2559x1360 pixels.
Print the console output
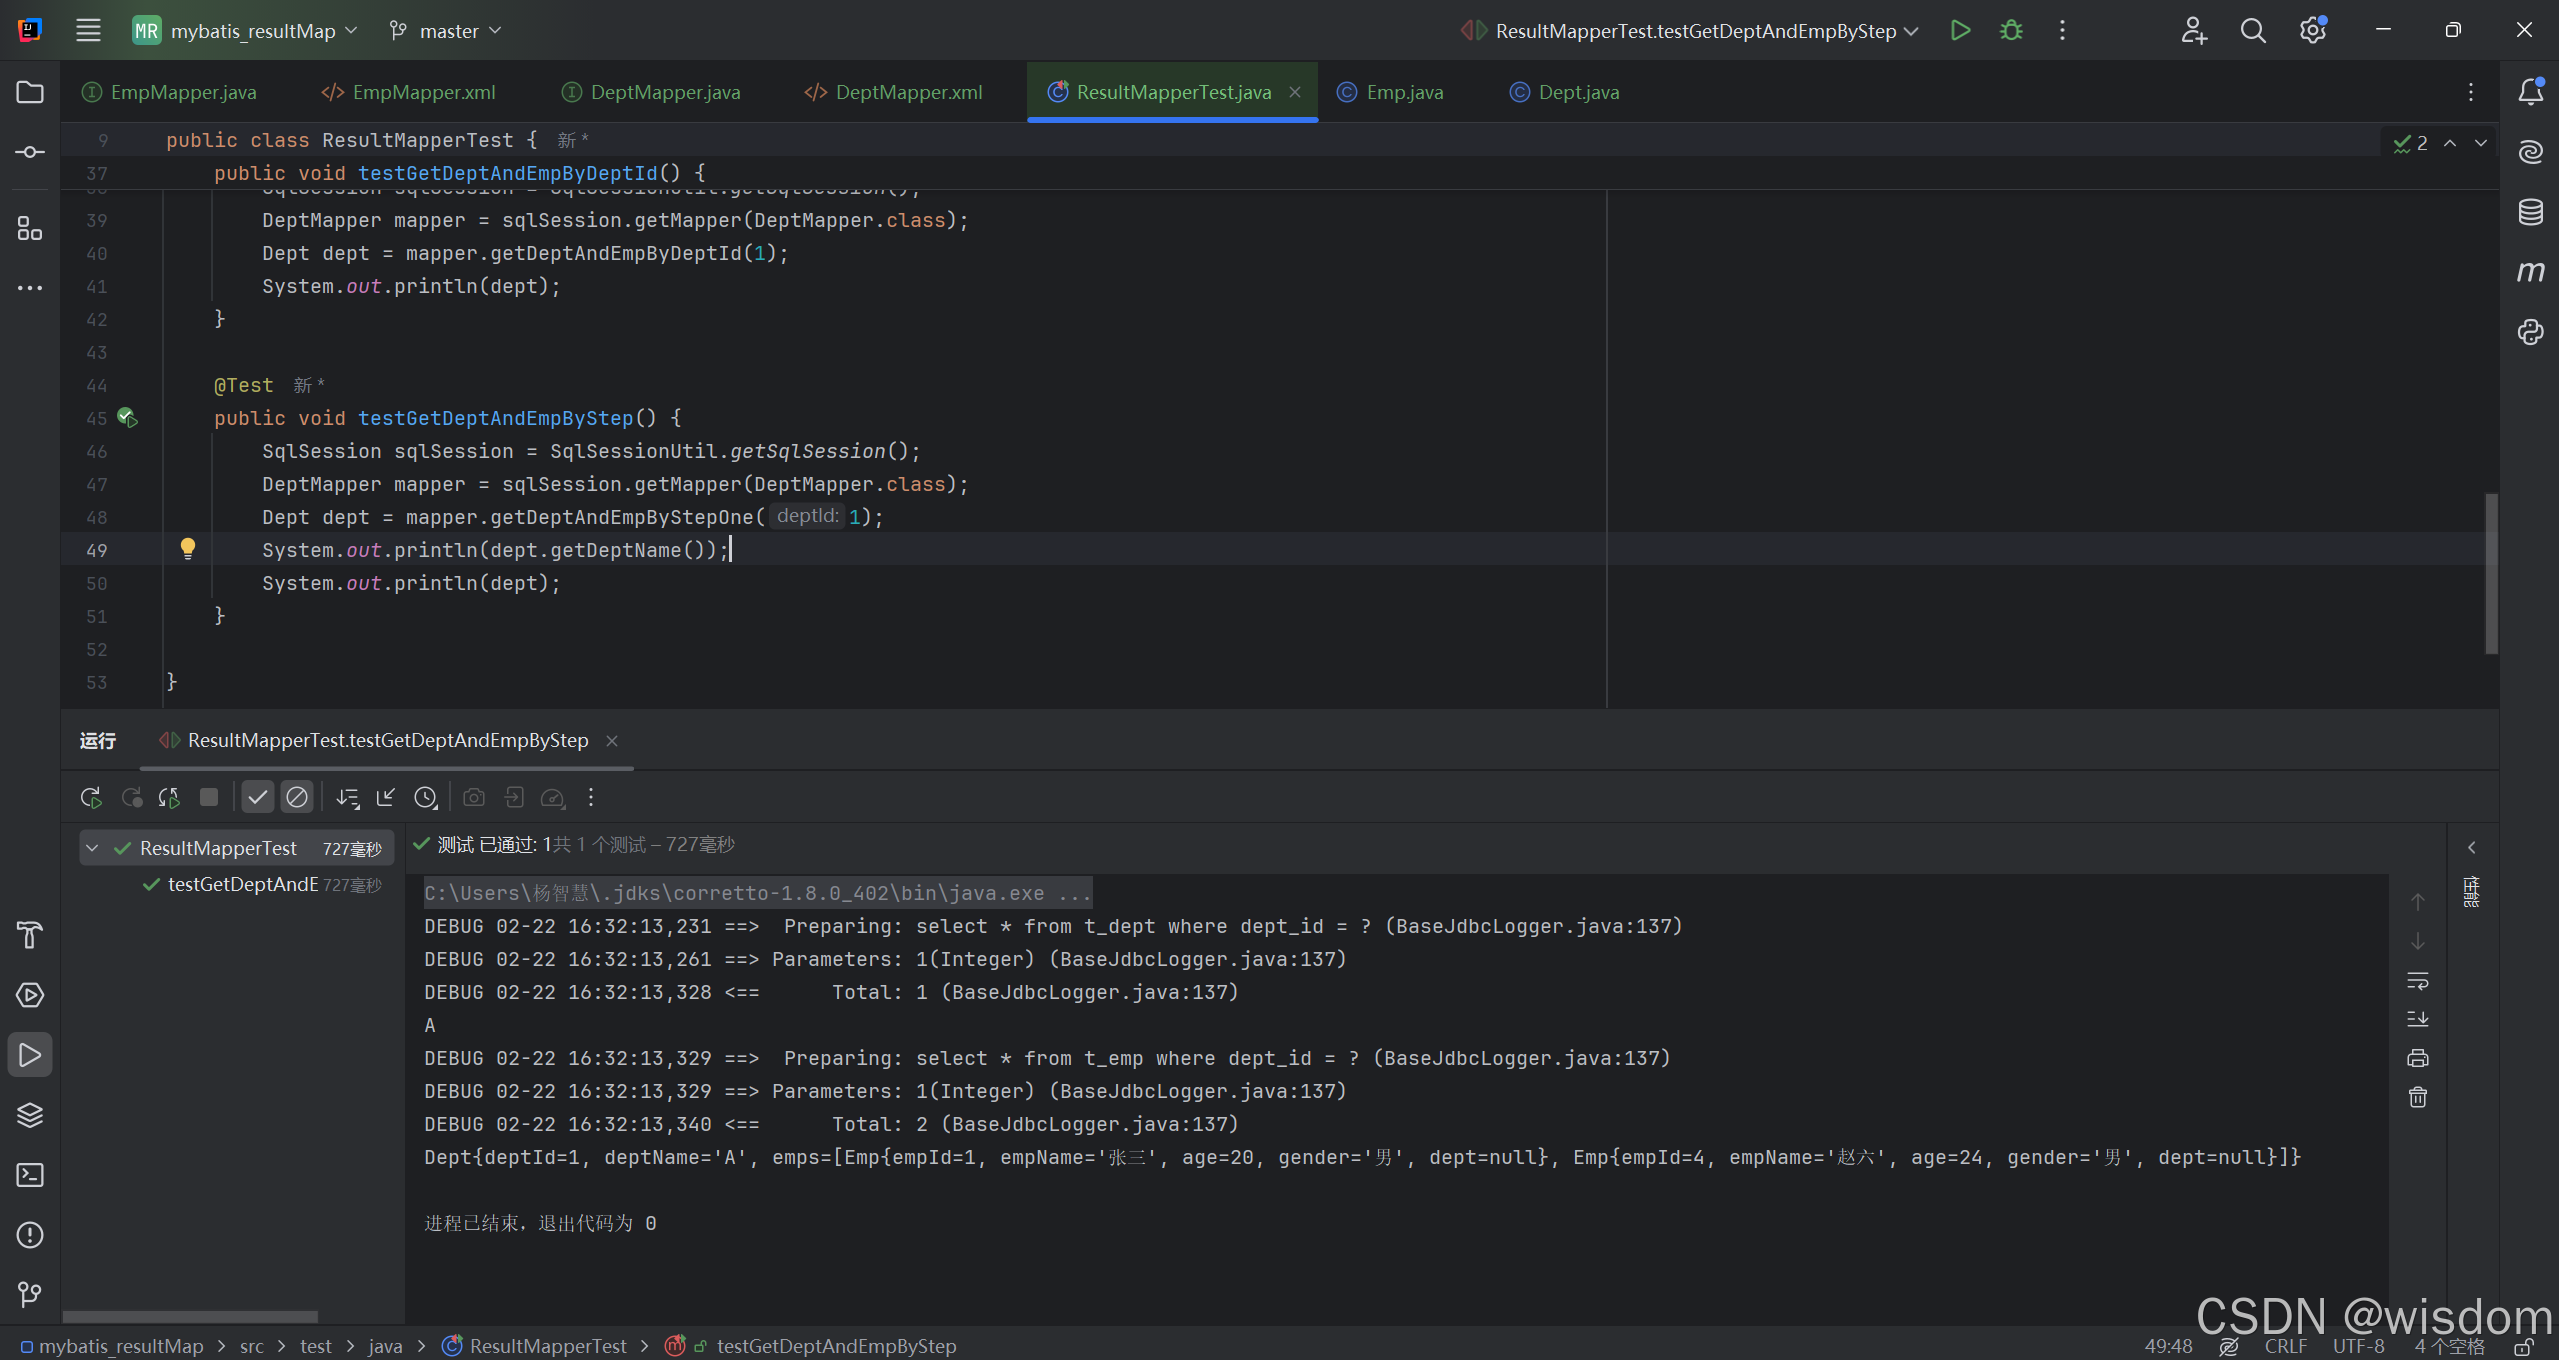pyautogui.click(x=2418, y=1058)
